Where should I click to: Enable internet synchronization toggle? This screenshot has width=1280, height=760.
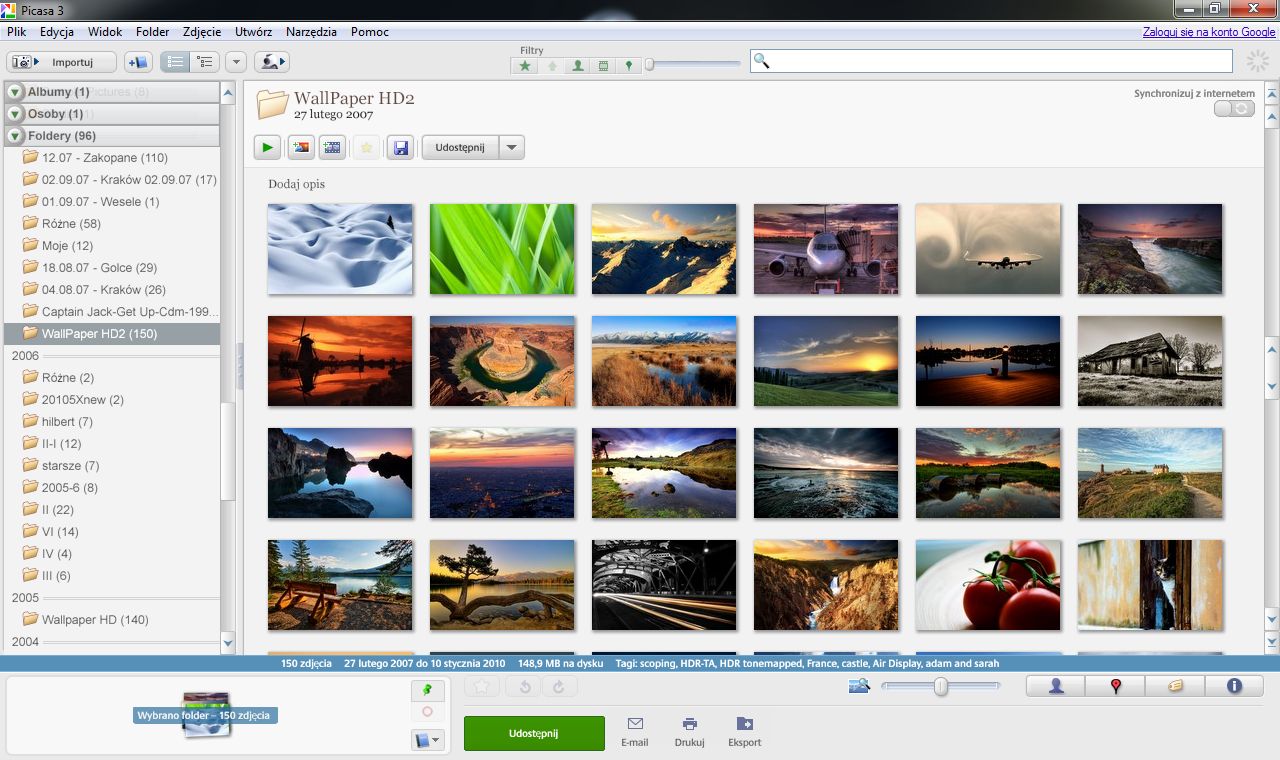tap(1234, 109)
